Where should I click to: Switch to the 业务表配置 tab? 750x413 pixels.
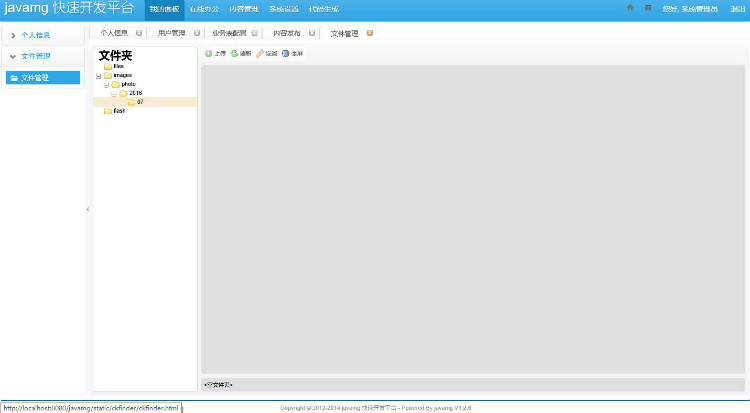[229, 33]
